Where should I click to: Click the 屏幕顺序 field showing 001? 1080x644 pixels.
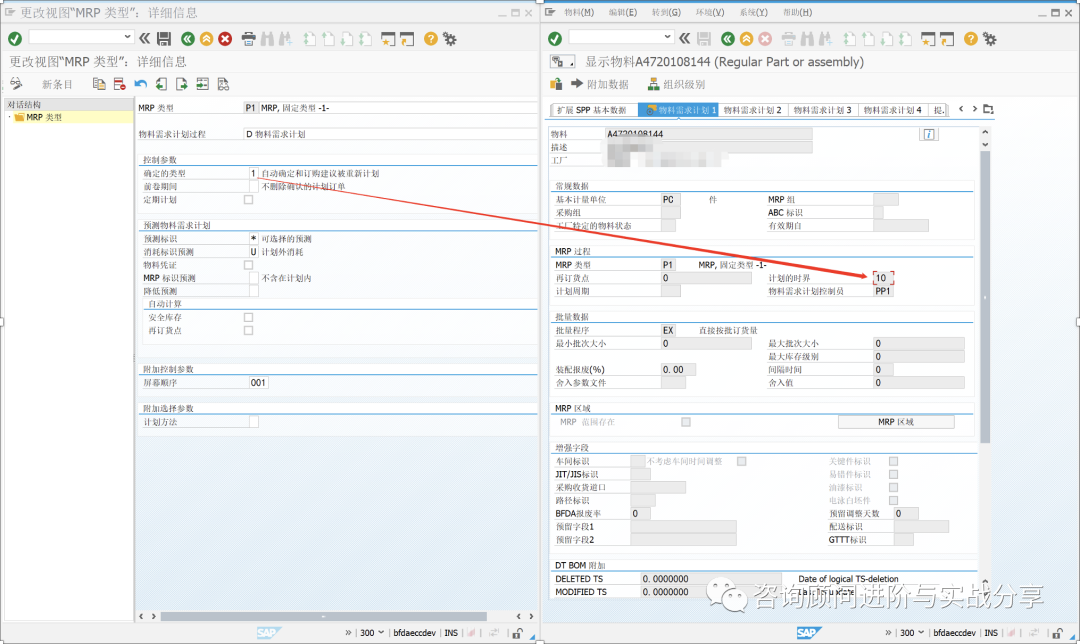coord(258,383)
